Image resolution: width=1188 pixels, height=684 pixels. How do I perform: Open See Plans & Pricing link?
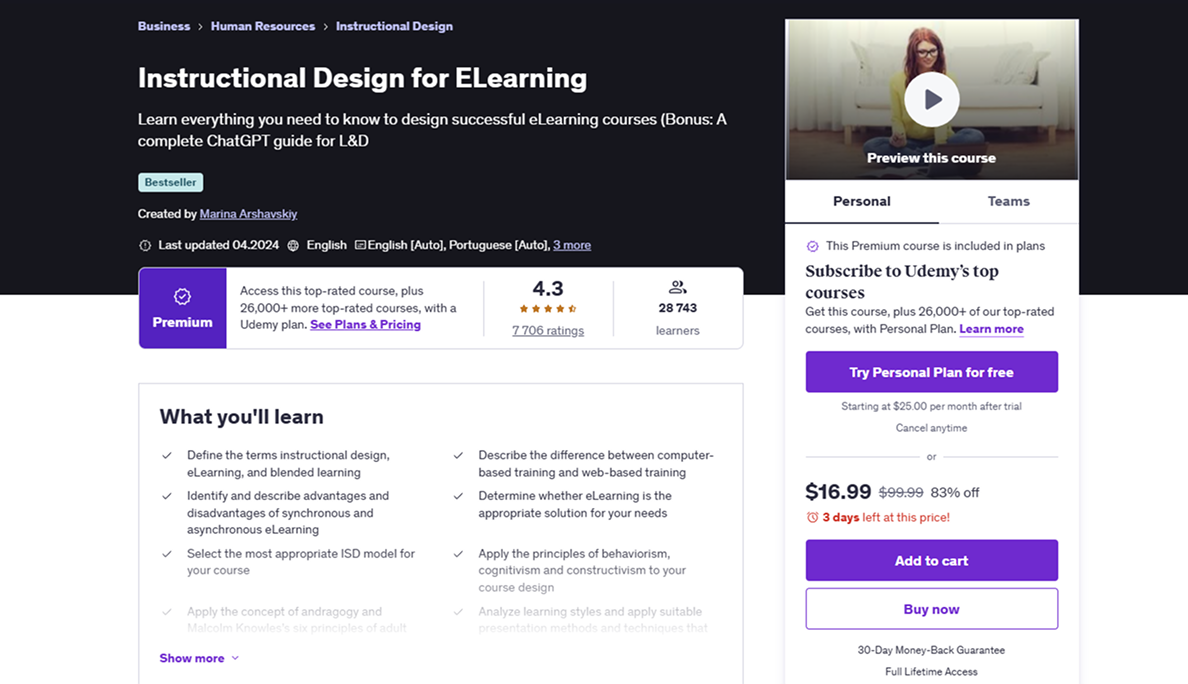(x=365, y=324)
